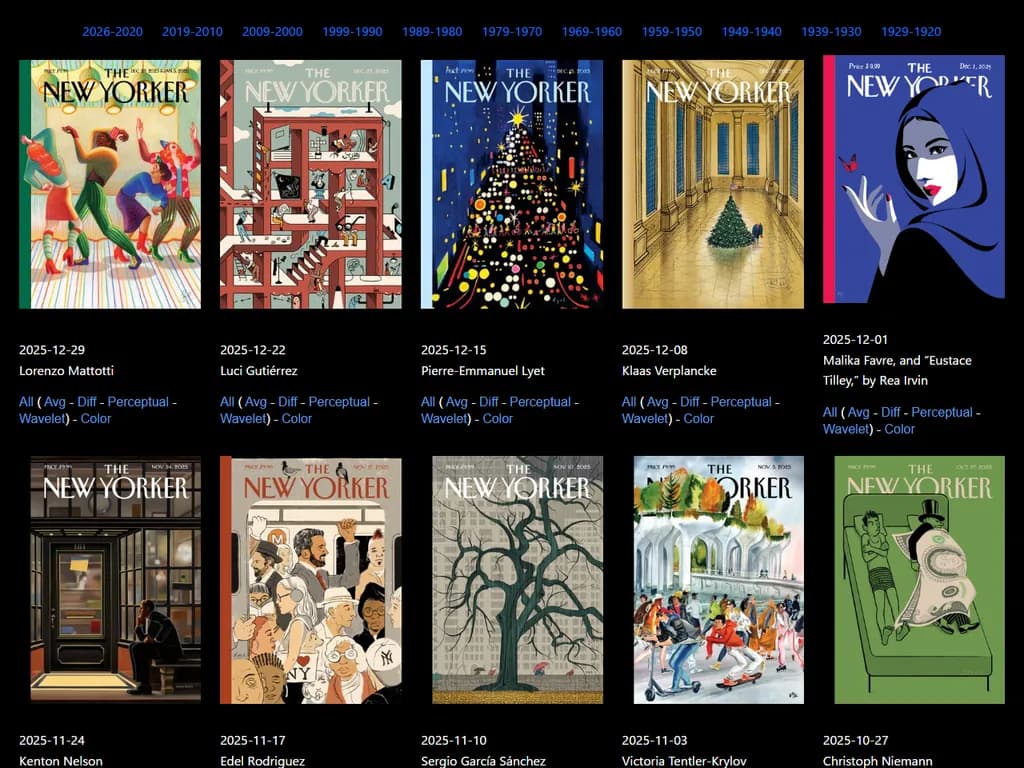Open Color link under Pierre-Emmanuel Lyet
Screen dimensions: 1024x768
coord(498,419)
